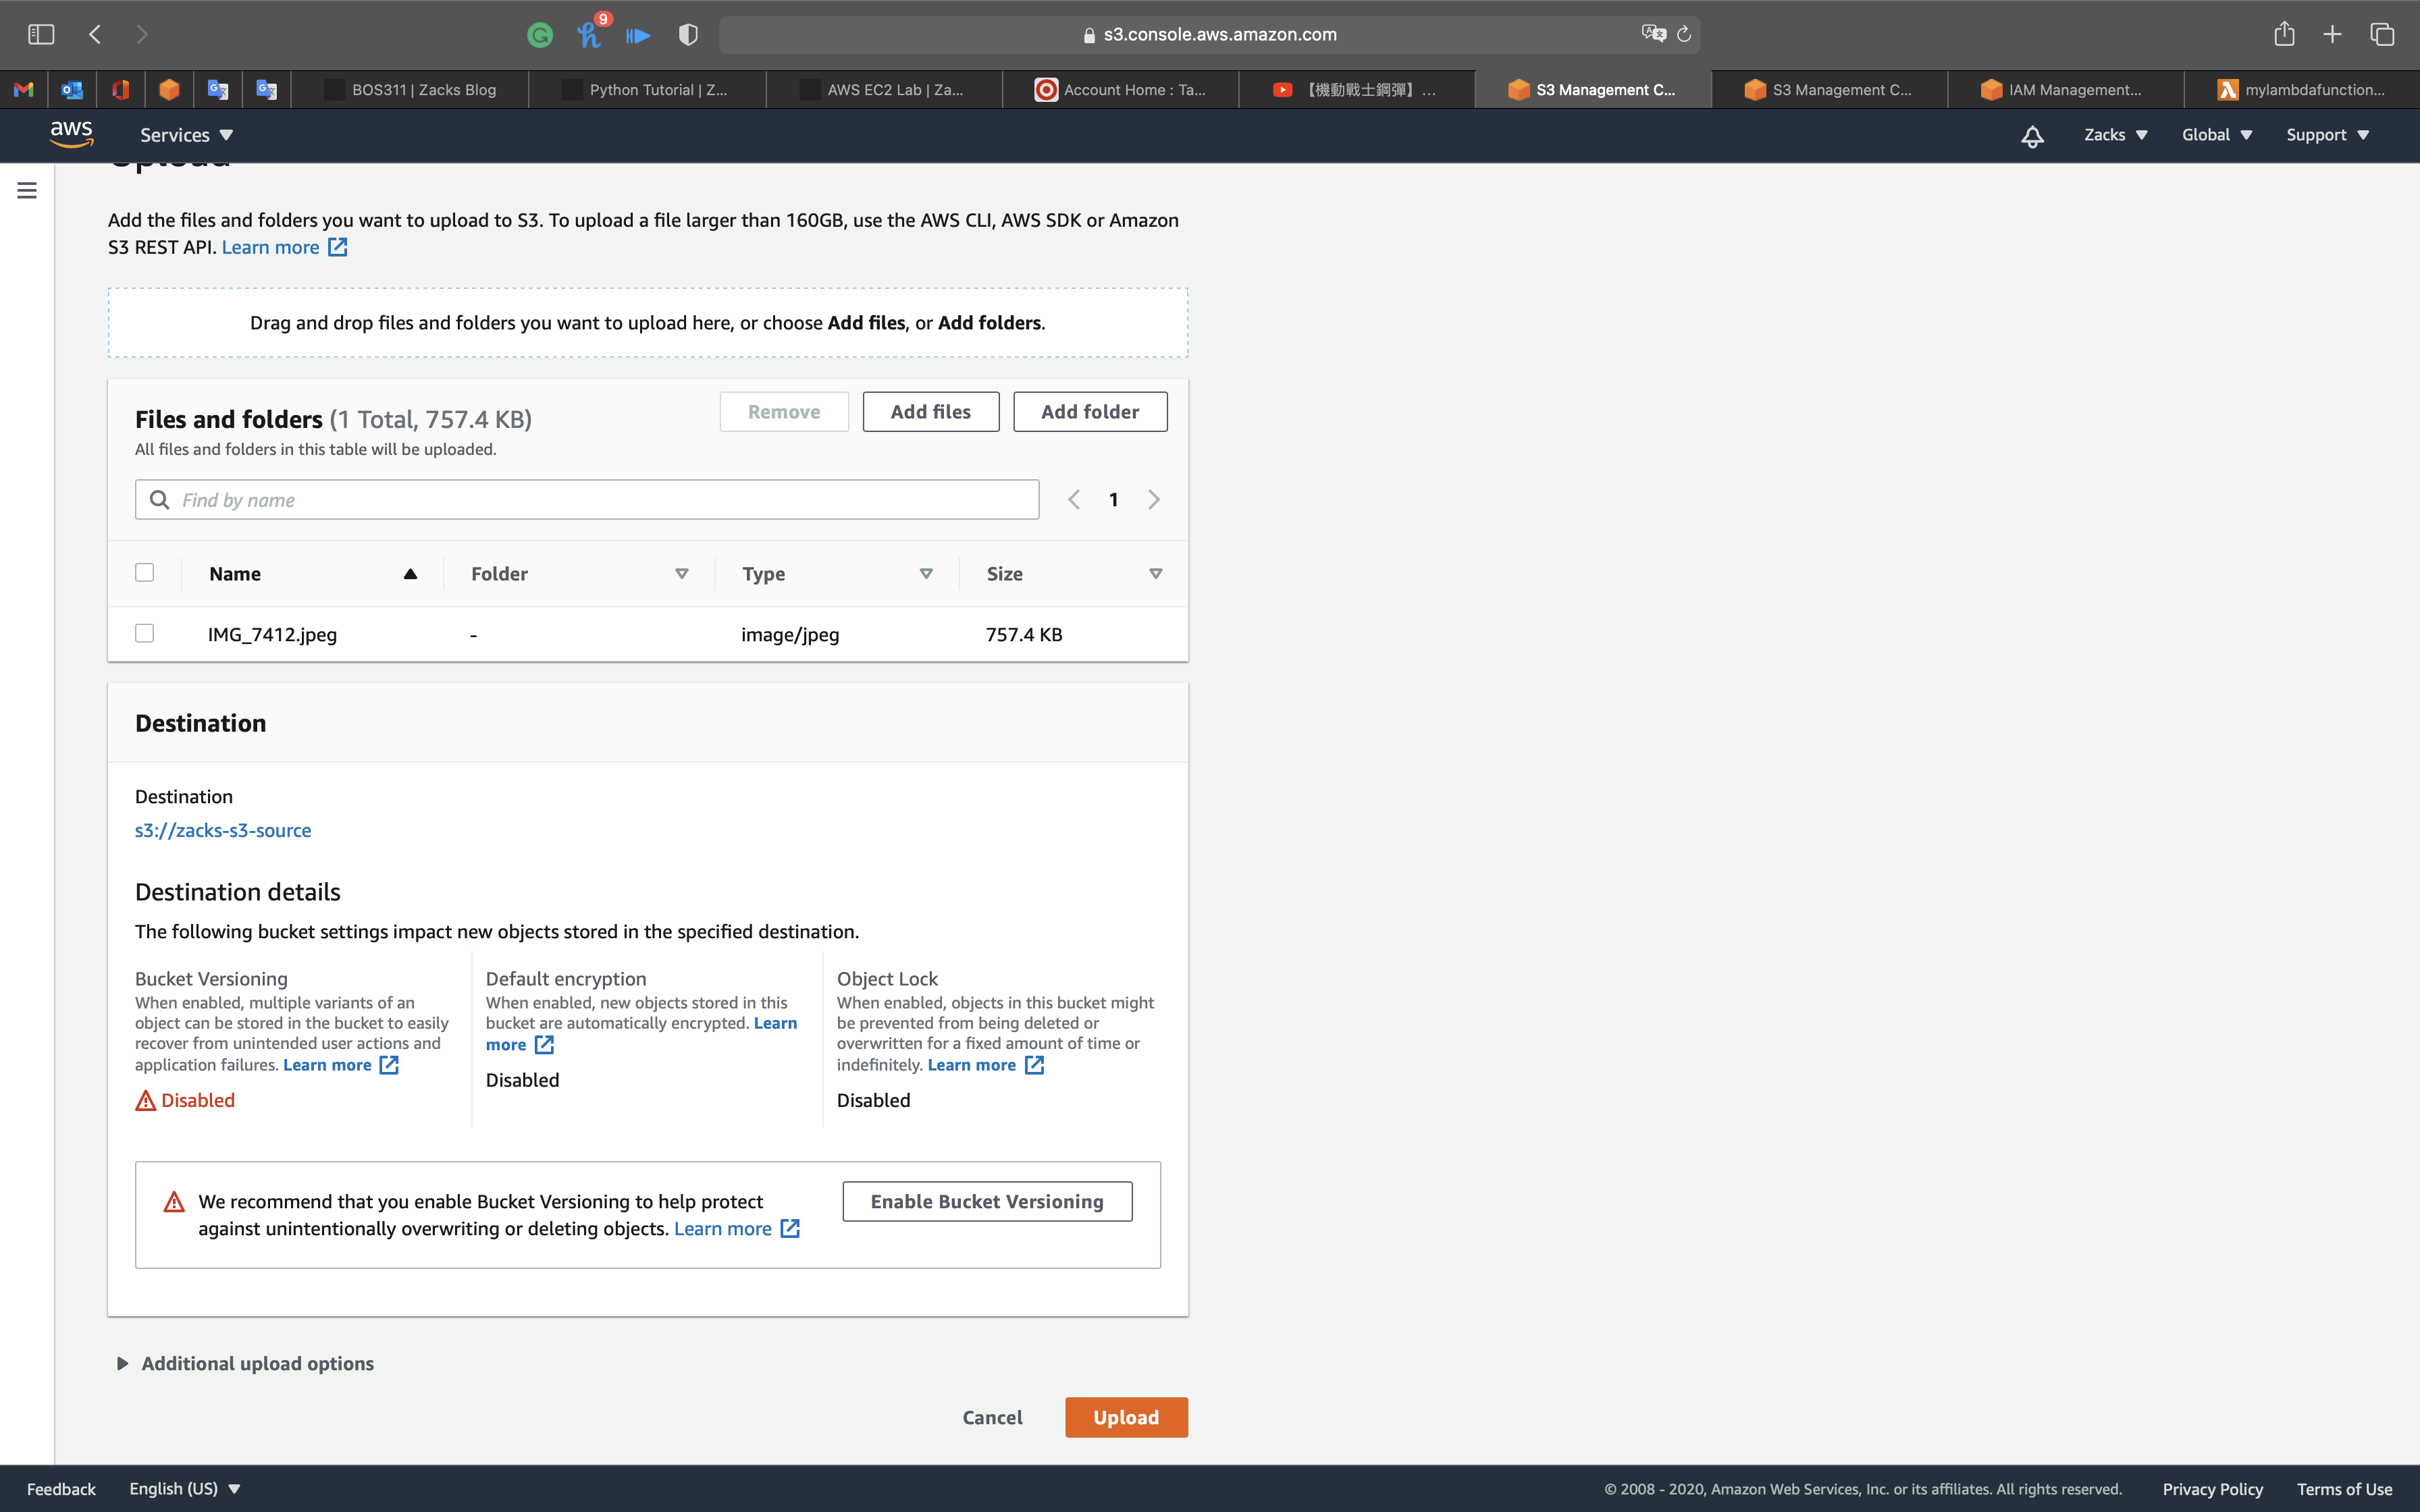Open the left hamburger navigation menu
Image resolution: width=2420 pixels, height=1512 pixels.
click(27, 190)
